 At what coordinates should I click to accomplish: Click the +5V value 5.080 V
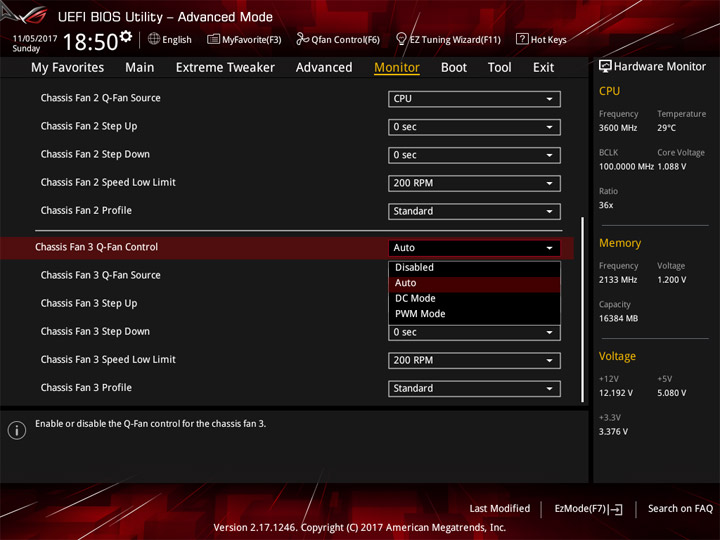(671, 393)
